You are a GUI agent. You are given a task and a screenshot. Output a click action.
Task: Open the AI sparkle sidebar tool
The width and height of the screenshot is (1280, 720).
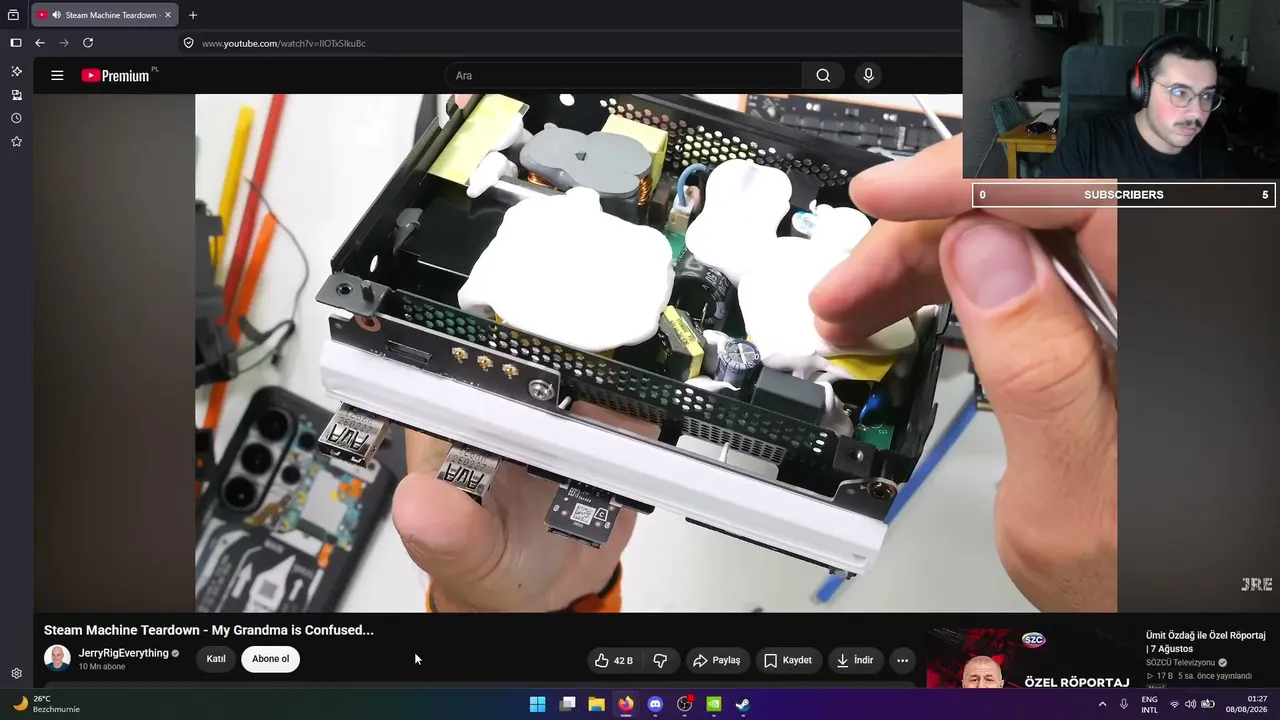coord(16,71)
